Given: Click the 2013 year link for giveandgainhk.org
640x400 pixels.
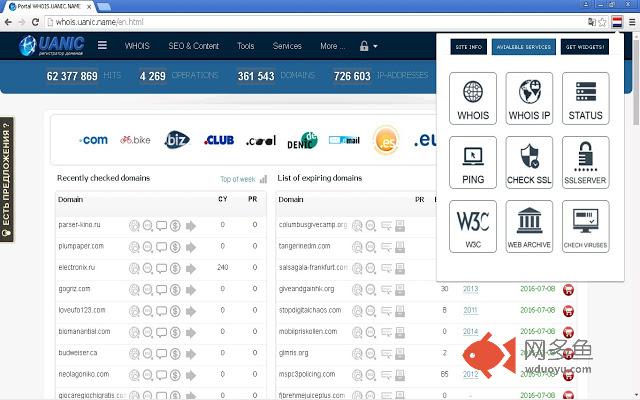Looking at the screenshot, I should coord(470,289).
